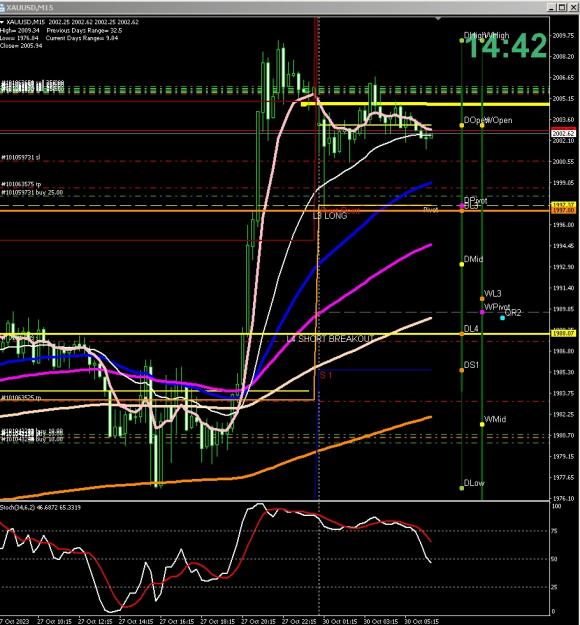Image resolution: width=580 pixels, height=625 pixels.
Task: Expand the one-click trading arrow beside XAUUSD,M15
Action: click(2, 22)
